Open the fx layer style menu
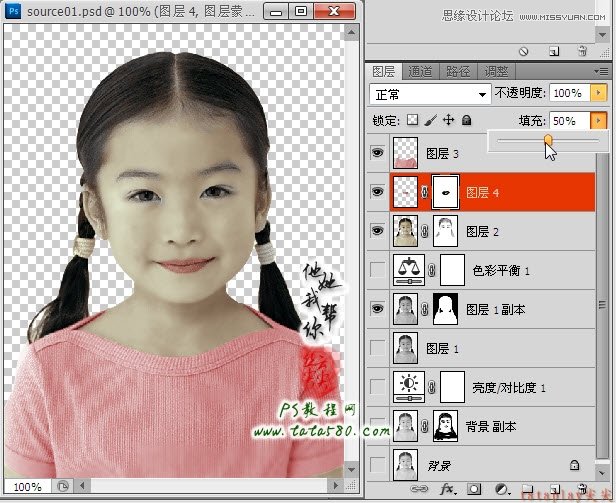The width and height of the screenshot is (616, 503). [x=448, y=489]
